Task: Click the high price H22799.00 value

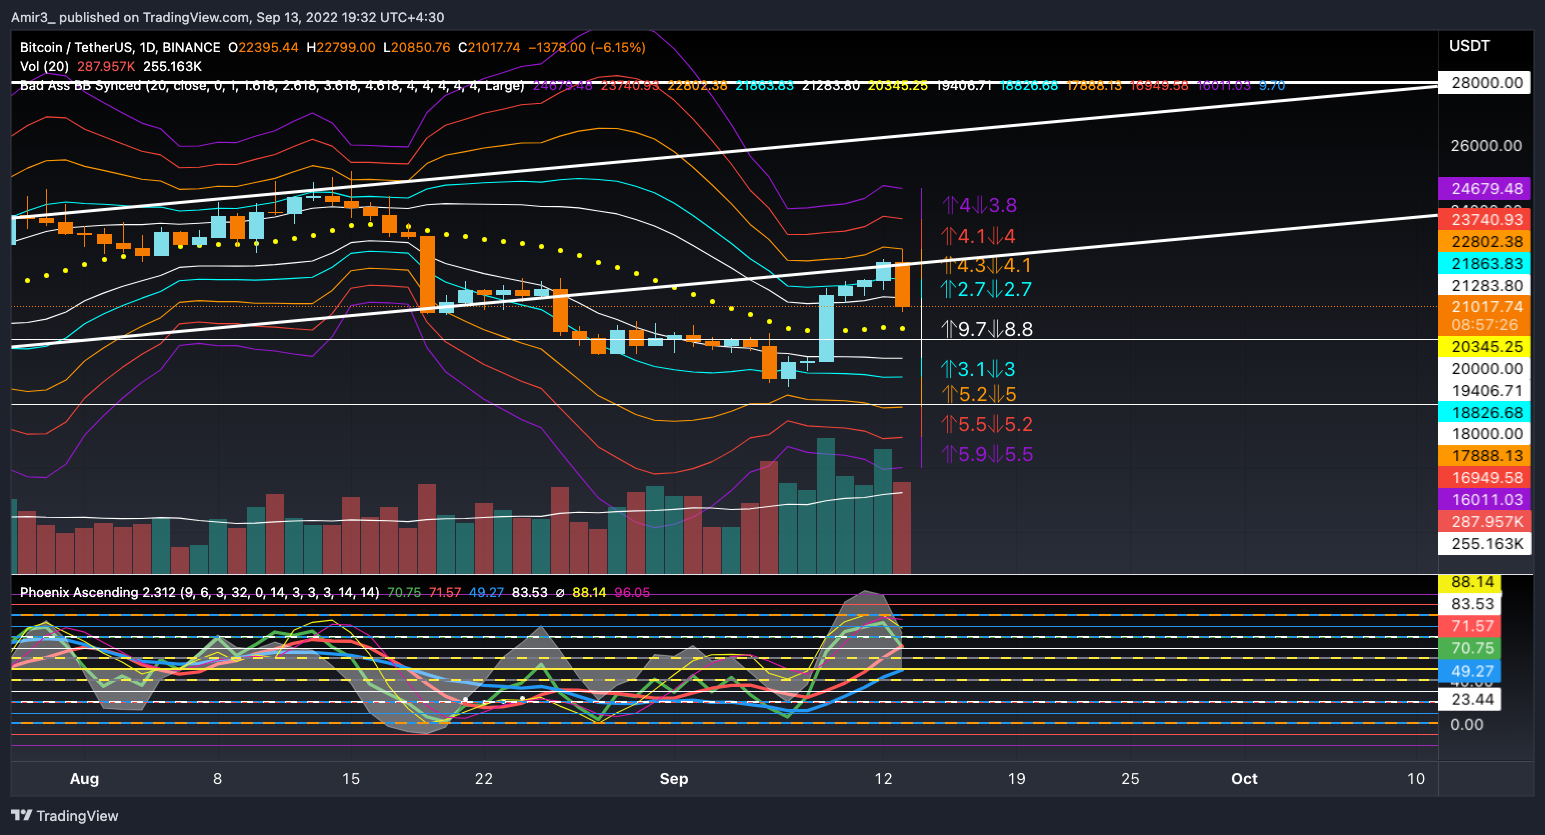Action: (x=341, y=47)
